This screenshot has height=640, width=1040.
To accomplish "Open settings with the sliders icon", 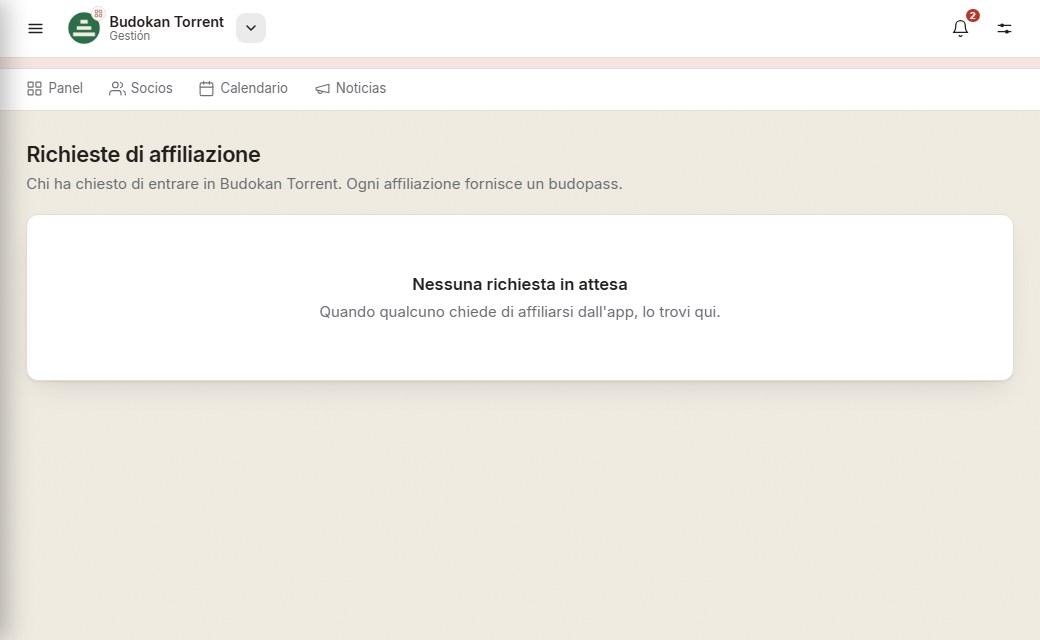I will [1004, 29].
